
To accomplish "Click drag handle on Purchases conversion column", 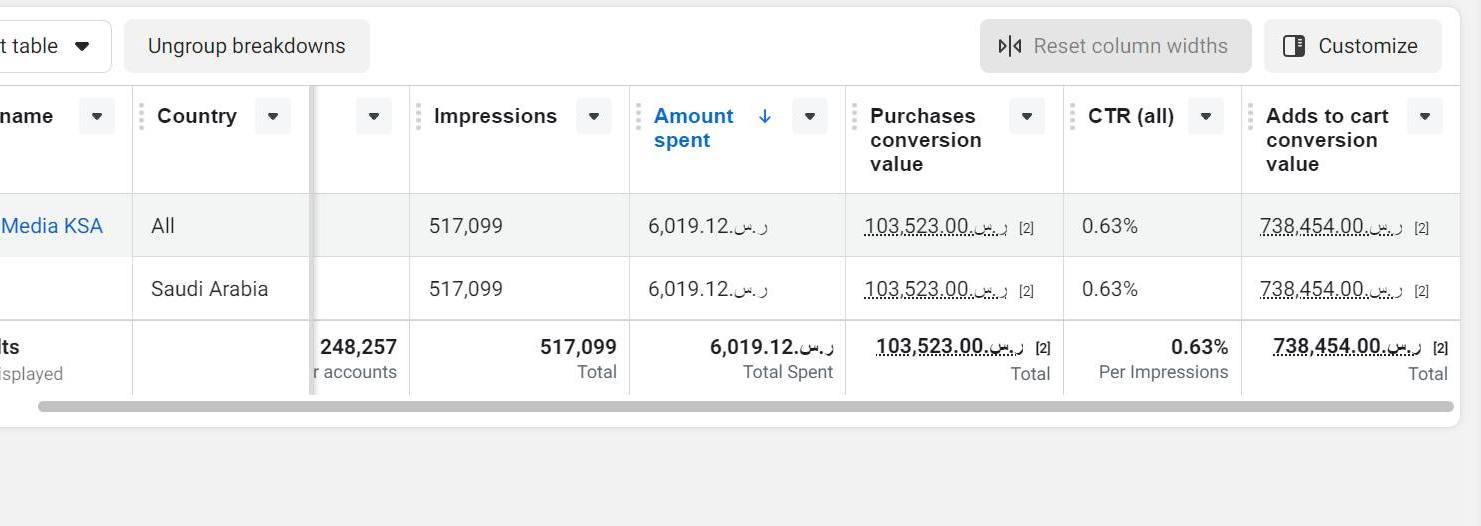I will pos(854,116).
